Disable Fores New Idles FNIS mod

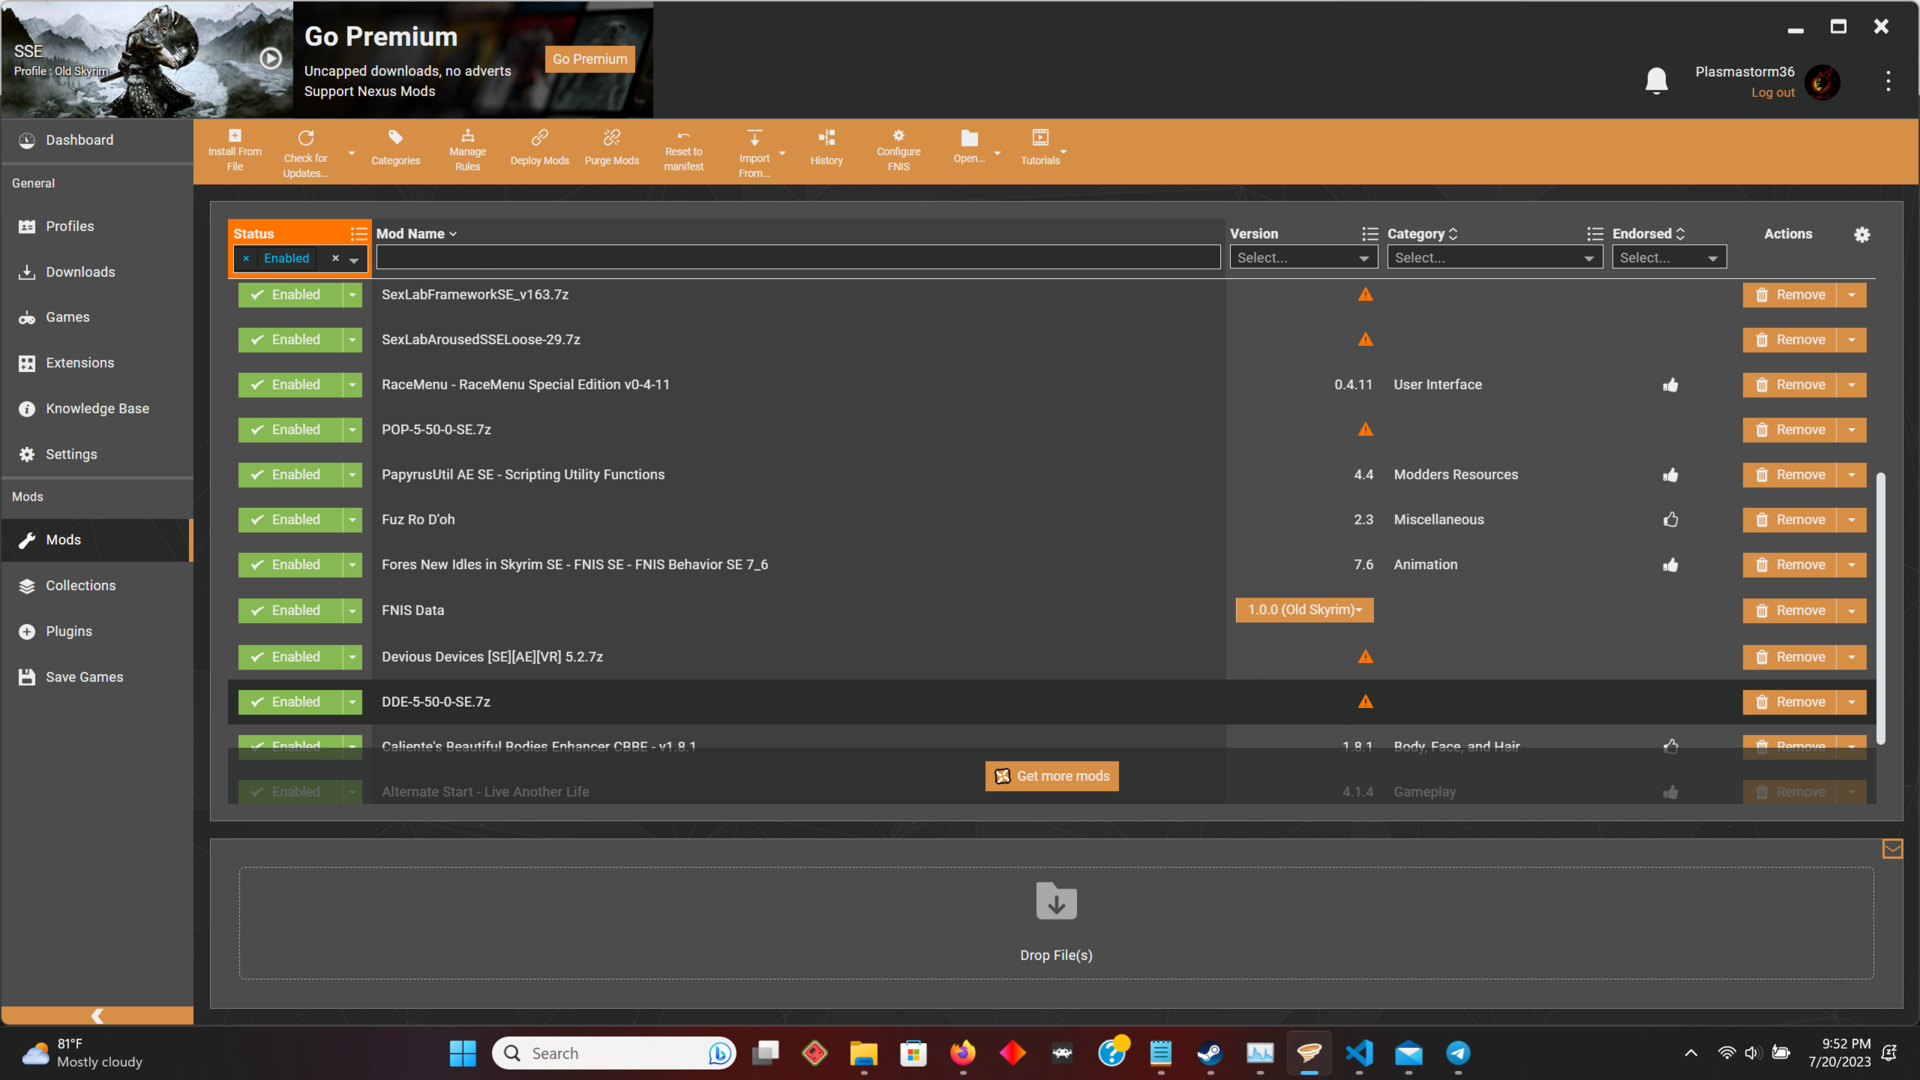pos(289,565)
